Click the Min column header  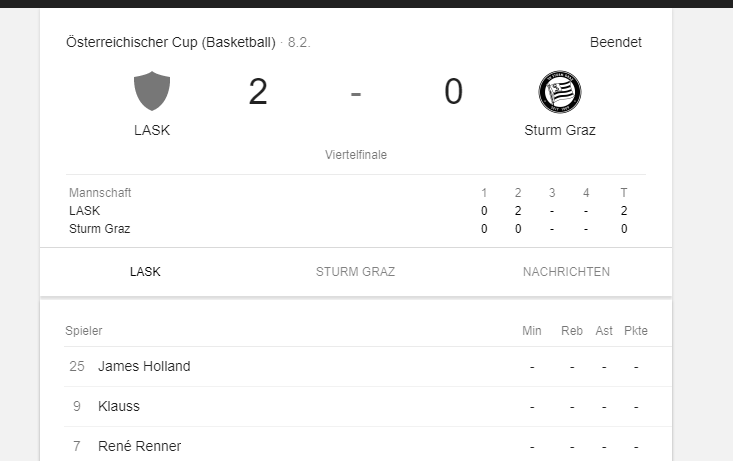coord(532,331)
